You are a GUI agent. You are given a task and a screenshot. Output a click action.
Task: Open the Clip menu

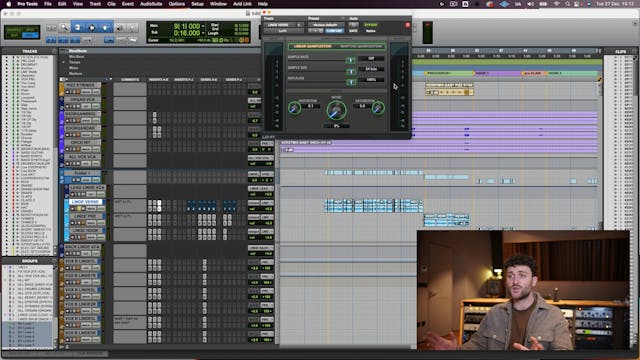pos(111,4)
